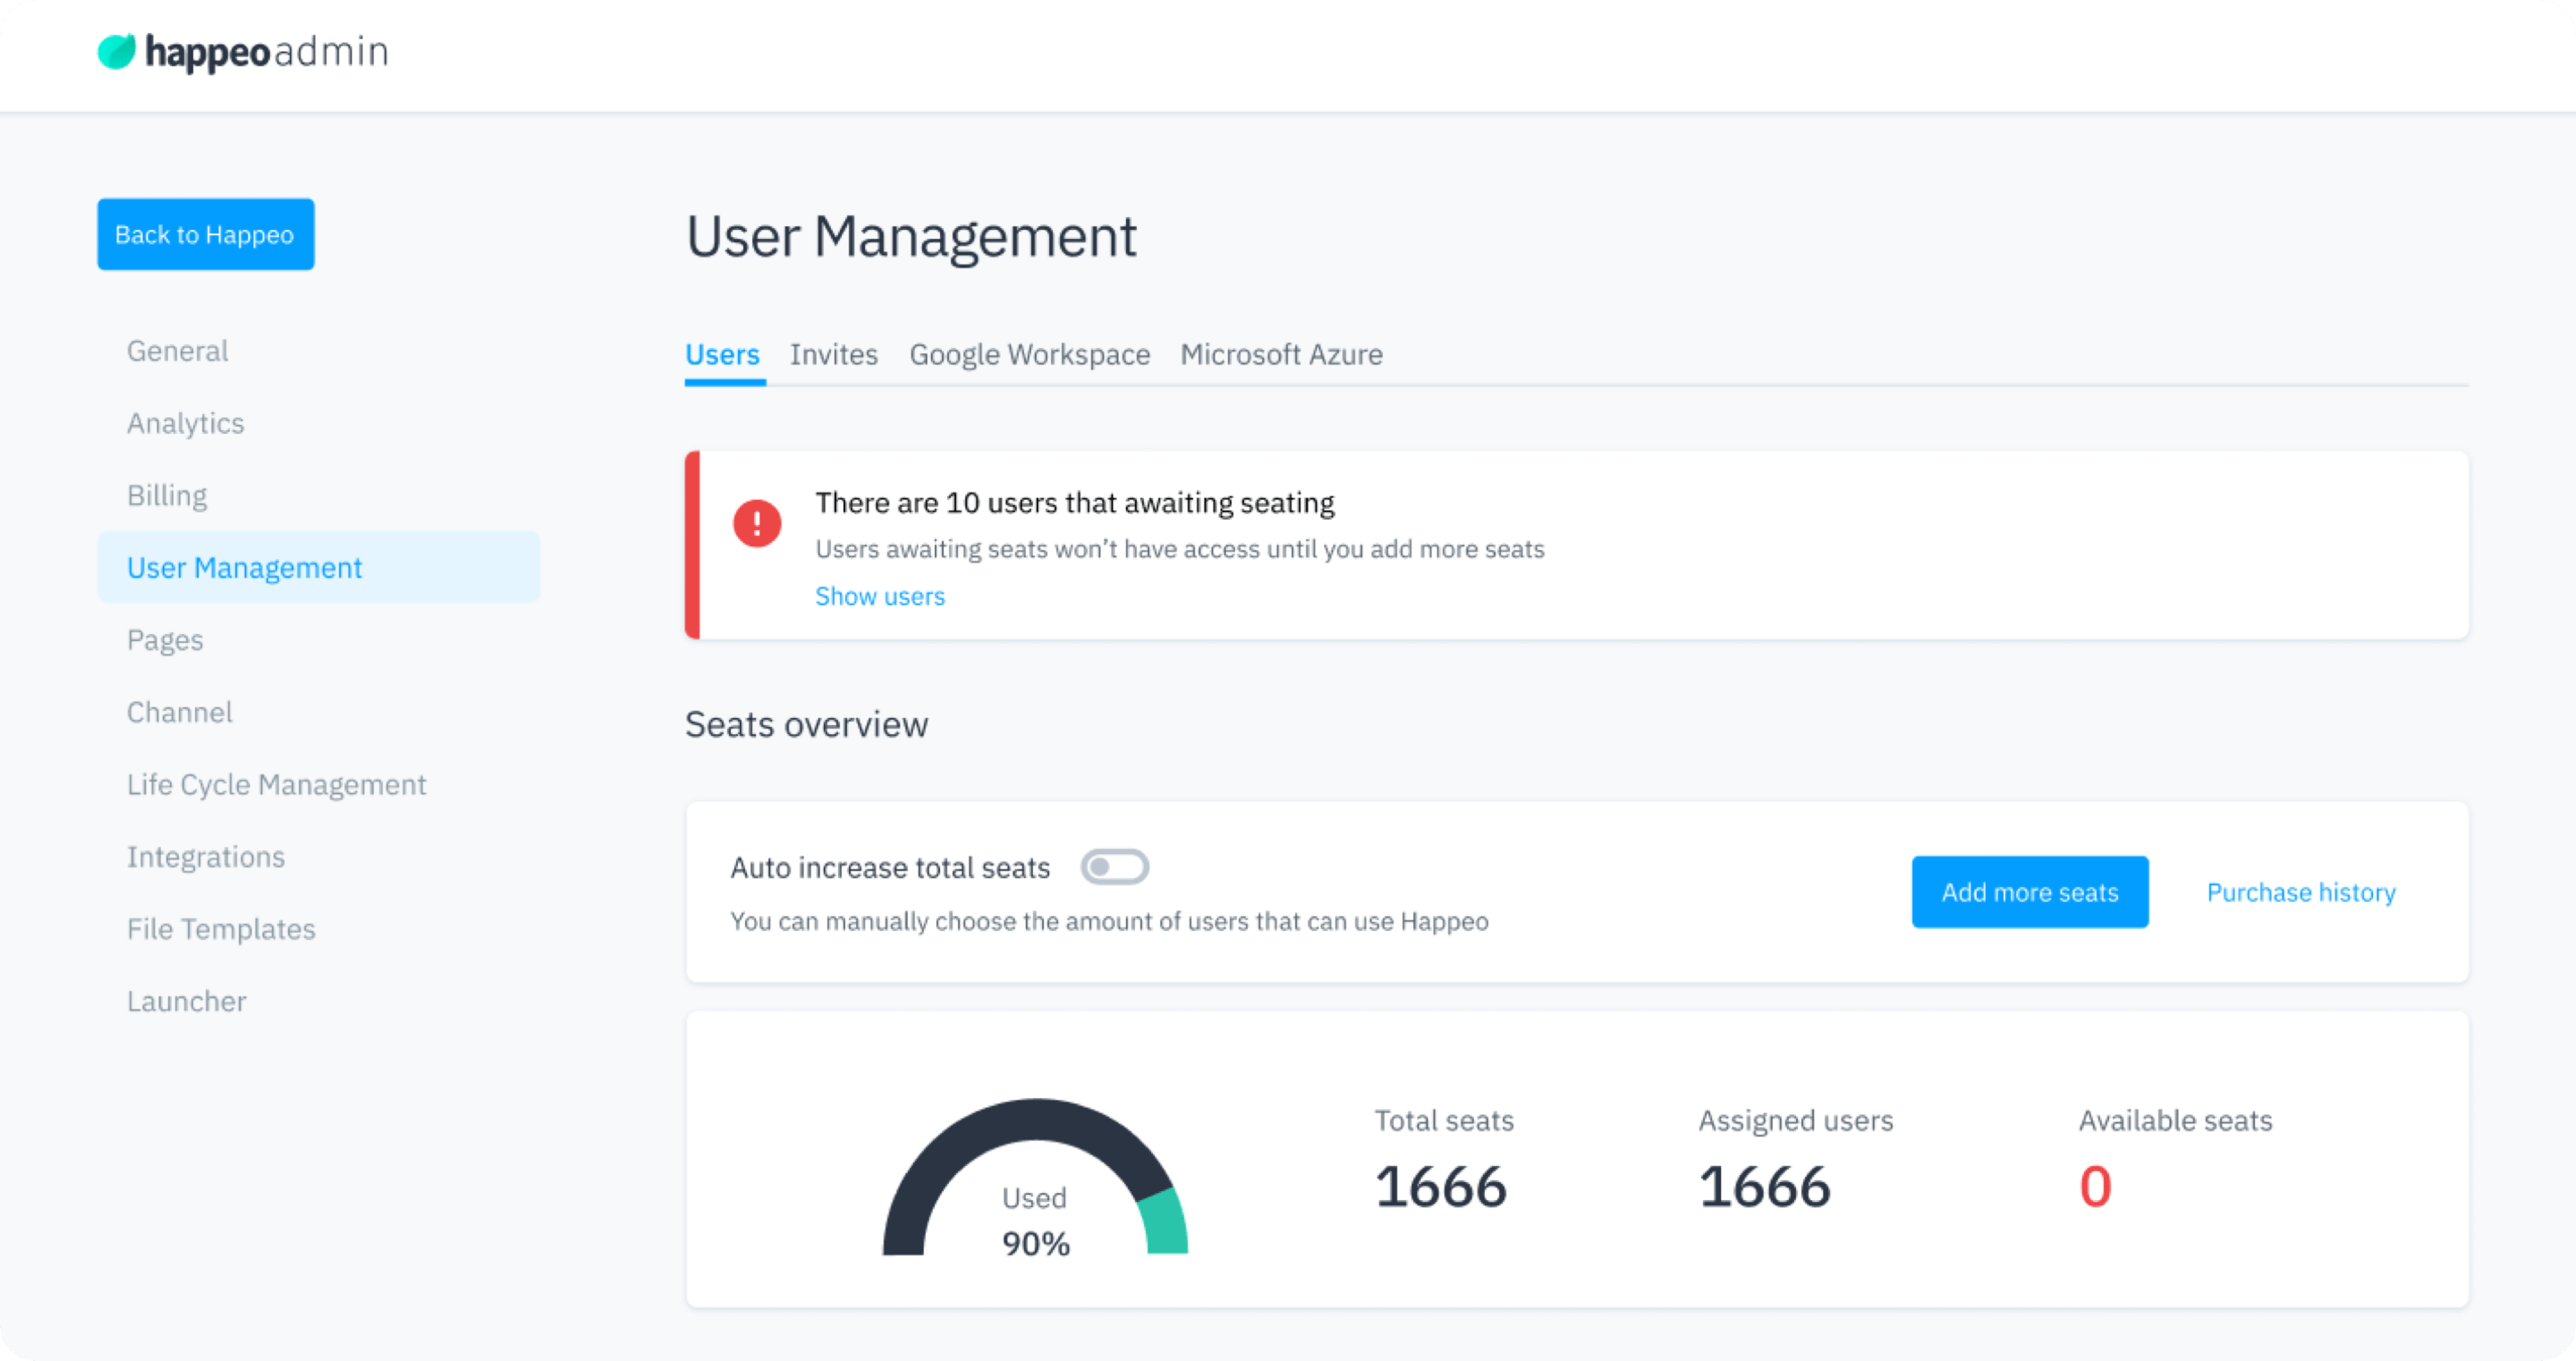Switch to the Invites tab

[x=833, y=355]
